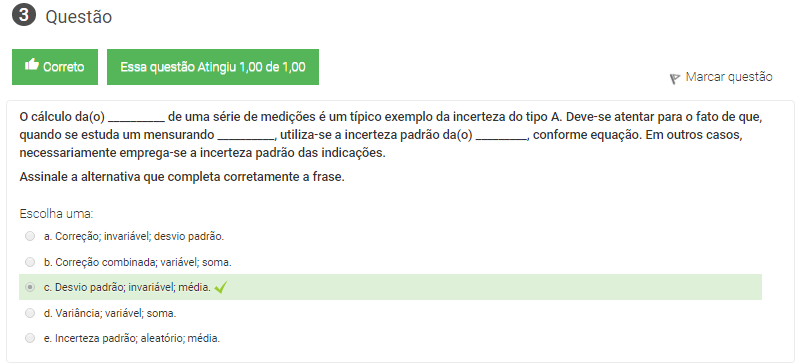
Task: Click 'Assinale a alternativa' instruction text
Action: [182, 177]
